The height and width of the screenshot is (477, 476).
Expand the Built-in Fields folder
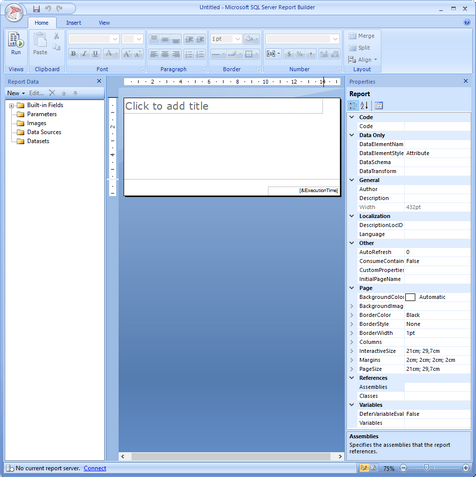click(x=11, y=105)
